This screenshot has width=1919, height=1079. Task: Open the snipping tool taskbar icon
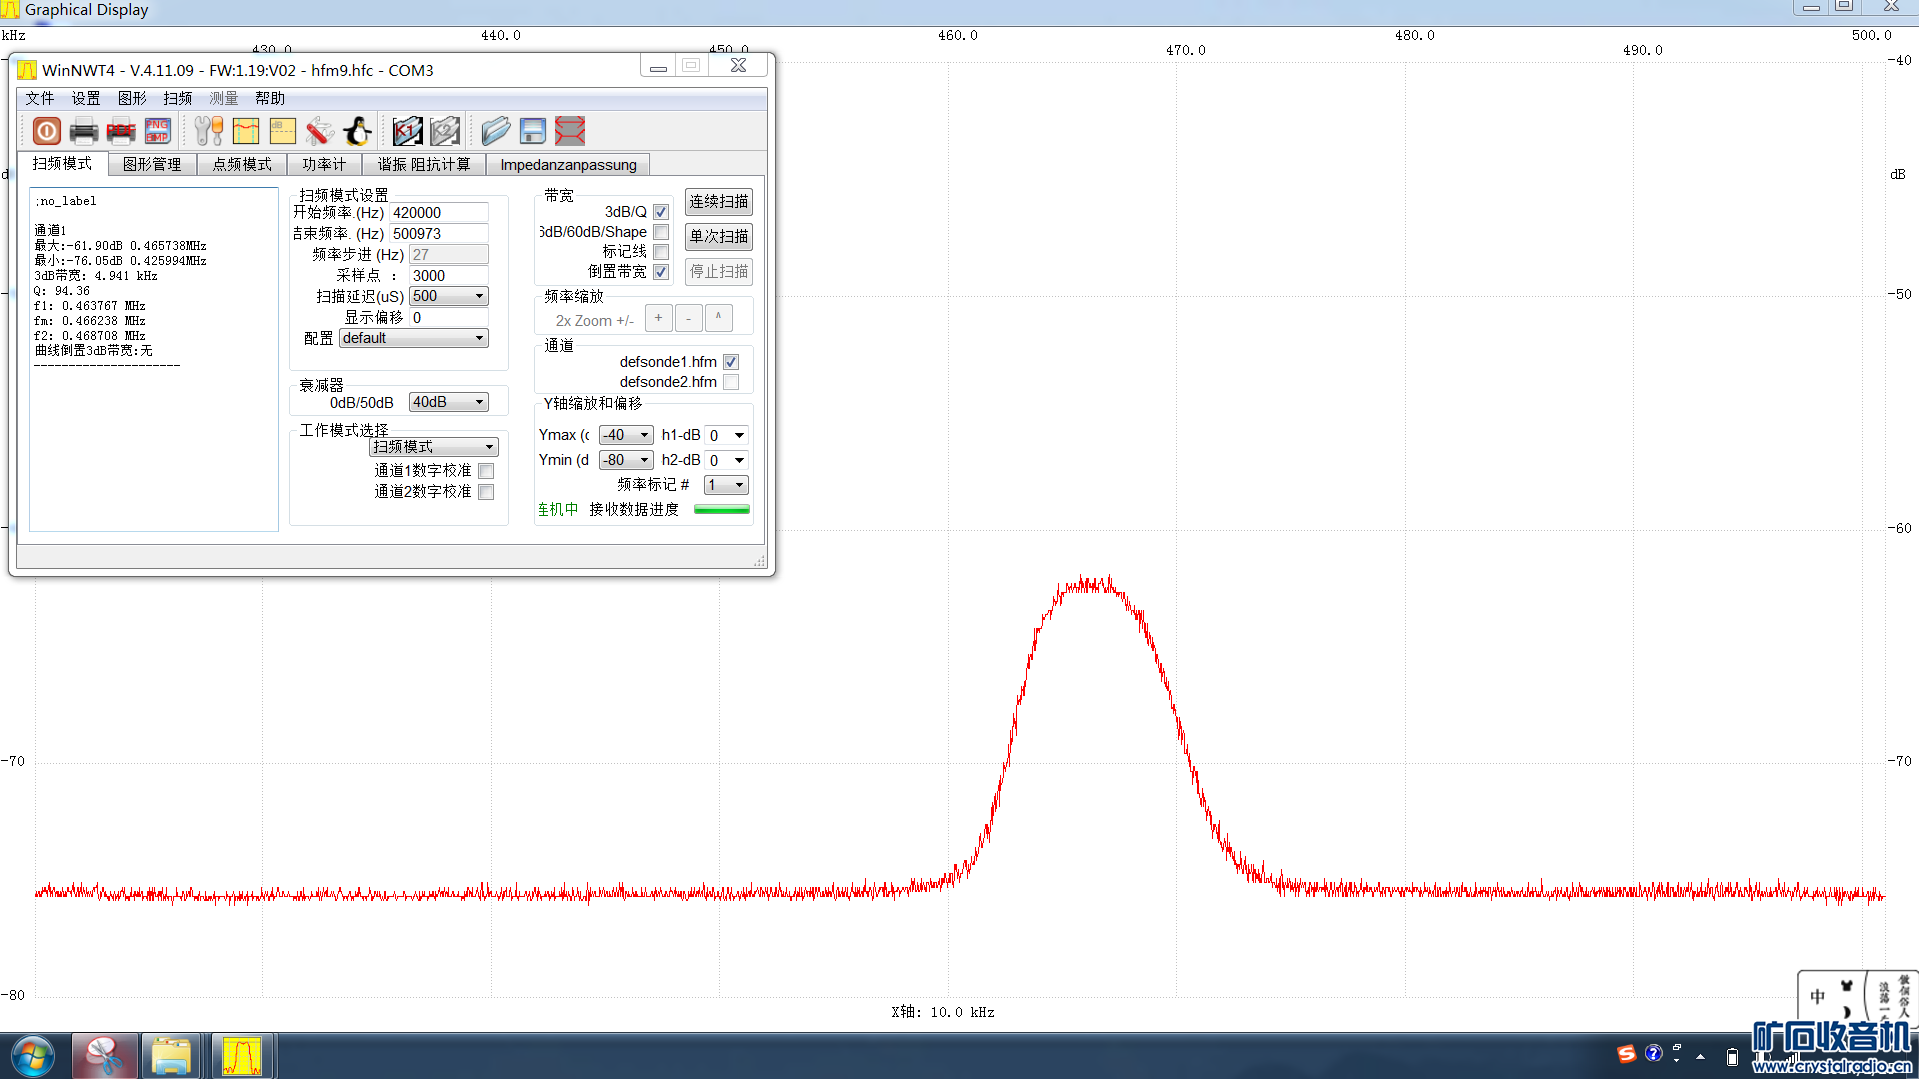(x=104, y=1056)
